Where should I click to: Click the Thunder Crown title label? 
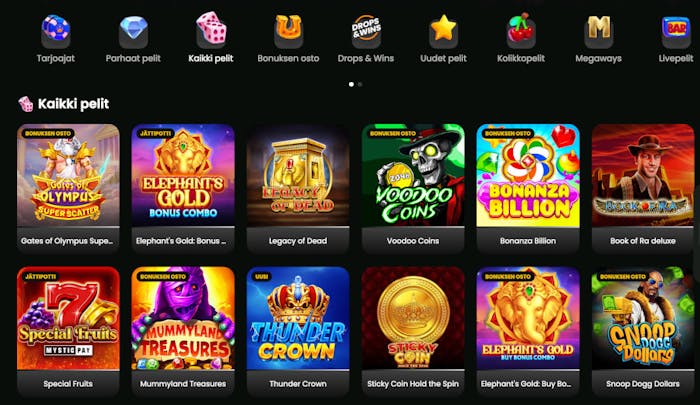tap(298, 384)
